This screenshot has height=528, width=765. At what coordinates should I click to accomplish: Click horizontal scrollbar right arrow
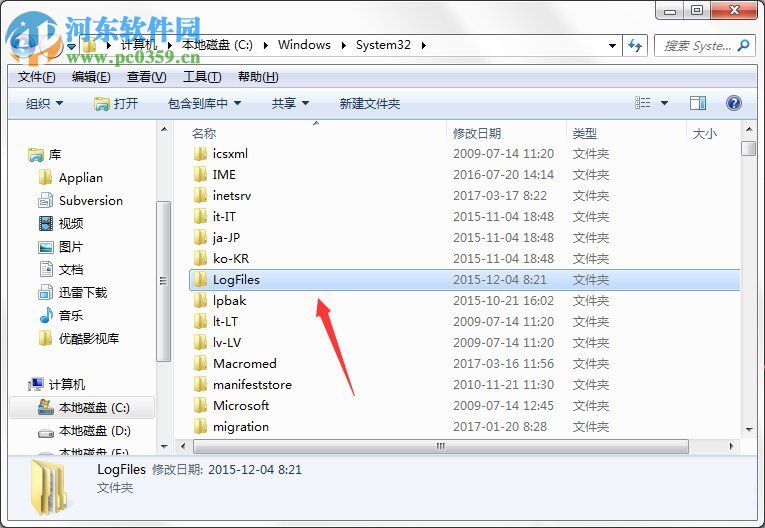pyautogui.click(x=731, y=447)
